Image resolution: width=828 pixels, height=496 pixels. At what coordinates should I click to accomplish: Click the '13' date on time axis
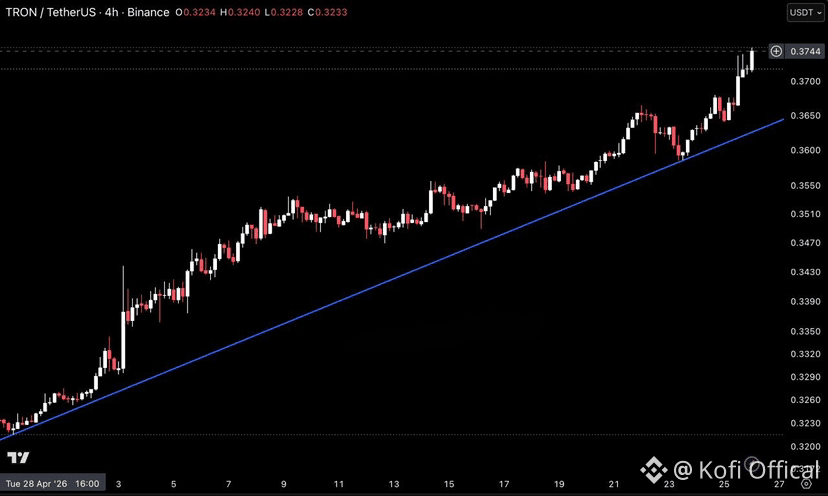pos(394,484)
